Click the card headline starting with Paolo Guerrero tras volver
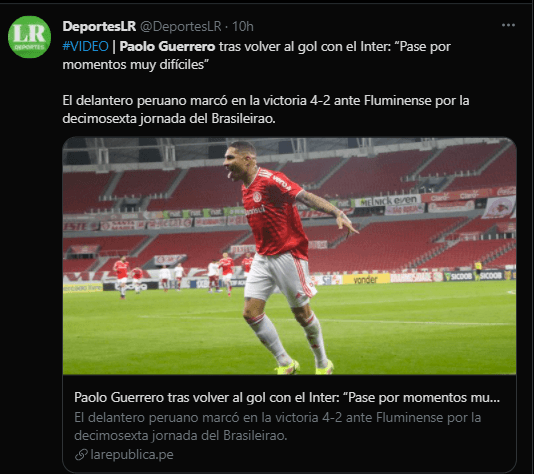Screen dimensions: 534x474 click(287, 397)
